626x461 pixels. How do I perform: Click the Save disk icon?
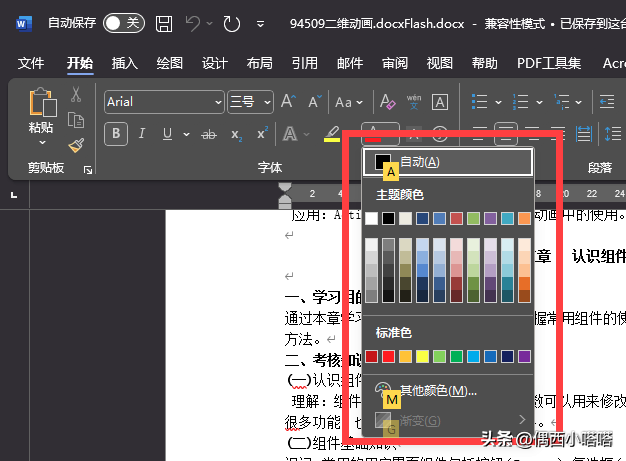click(164, 23)
